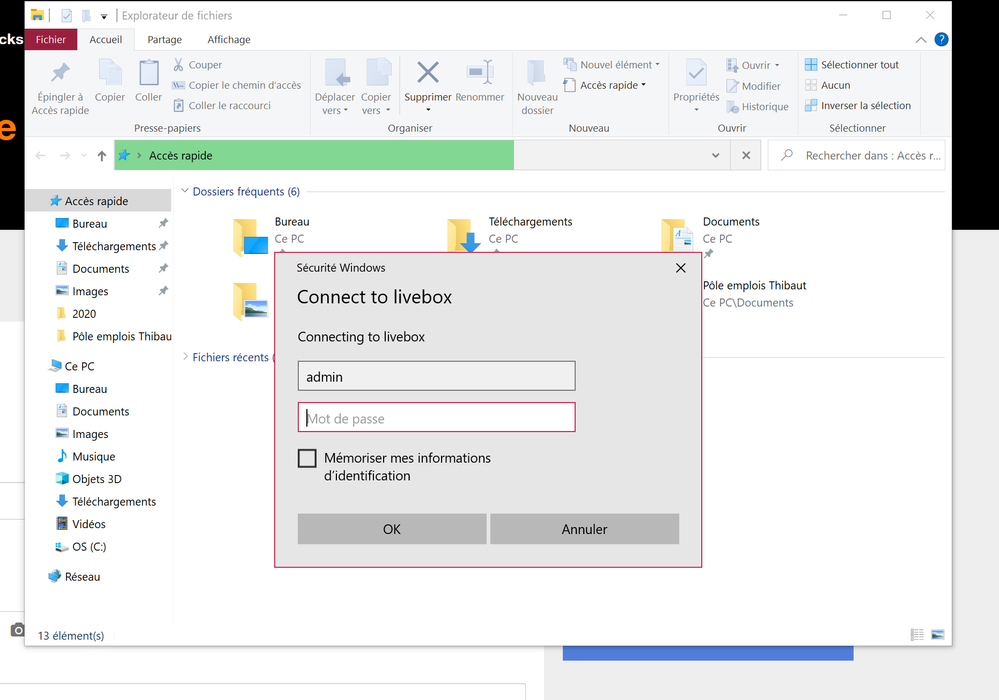This screenshot has height=700, width=999.
Task: Click the Nouveau dossier icon
Action: (x=537, y=74)
